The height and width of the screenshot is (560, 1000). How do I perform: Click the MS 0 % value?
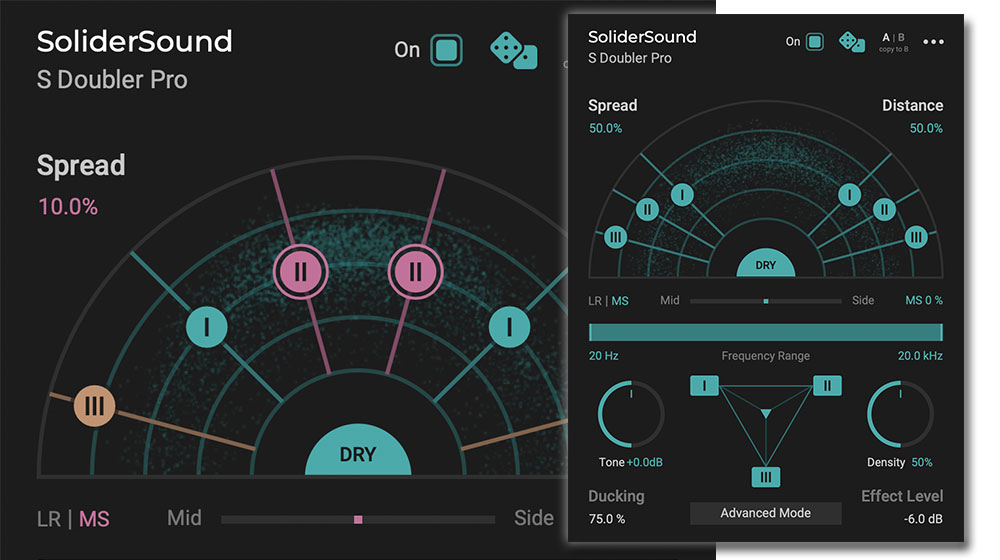point(923,300)
